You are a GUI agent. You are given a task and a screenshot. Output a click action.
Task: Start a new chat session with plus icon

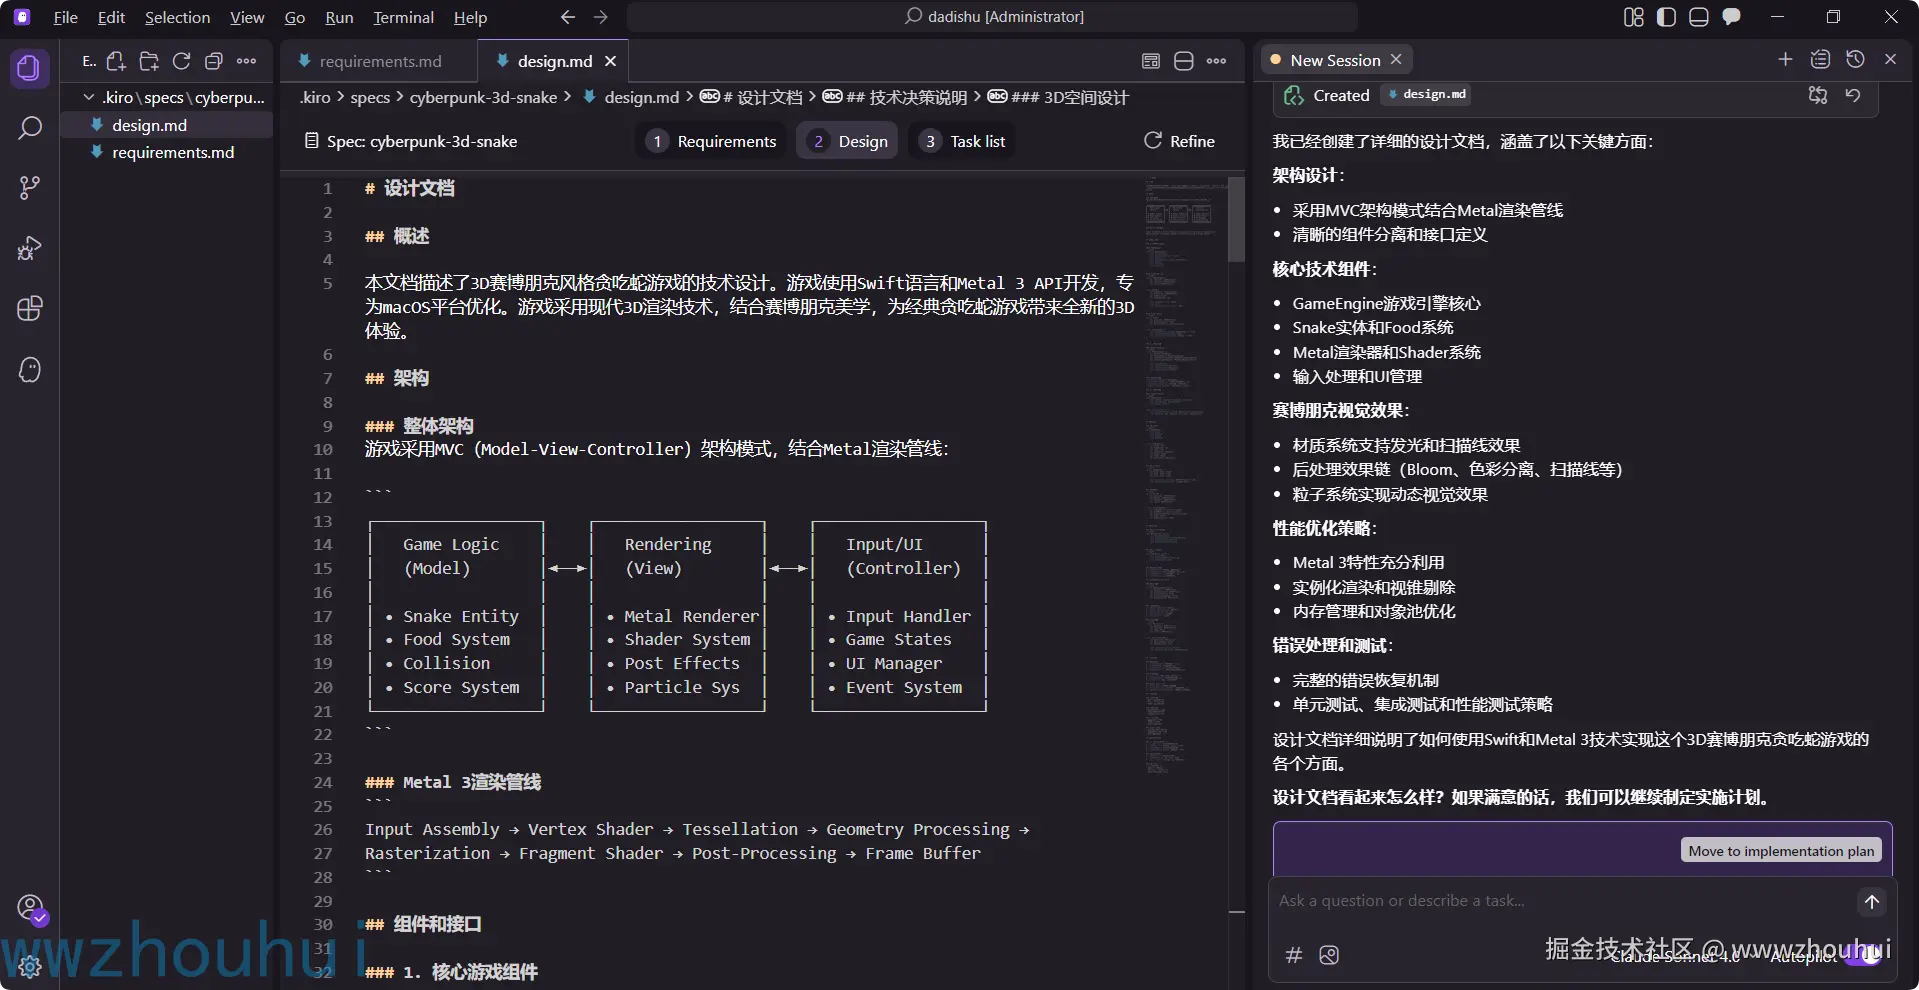pos(1785,59)
